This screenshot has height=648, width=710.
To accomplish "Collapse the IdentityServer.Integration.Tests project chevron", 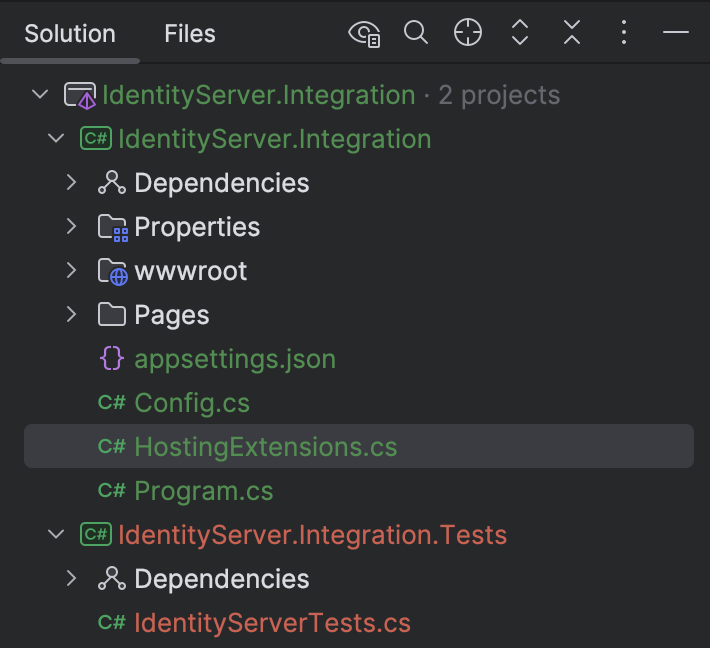I will pyautogui.click(x=56, y=534).
